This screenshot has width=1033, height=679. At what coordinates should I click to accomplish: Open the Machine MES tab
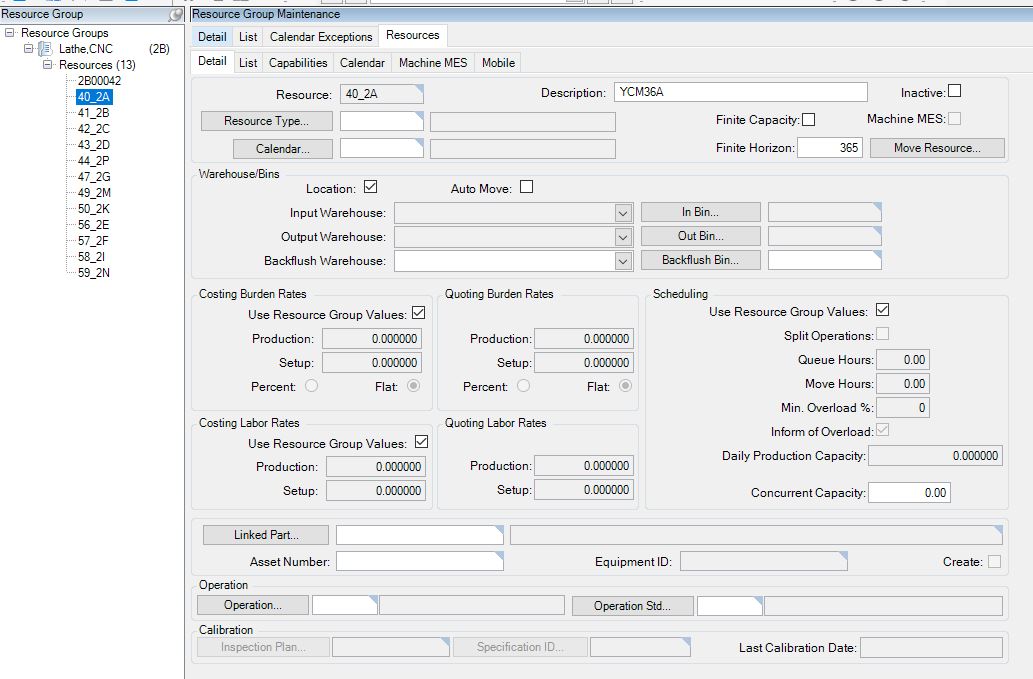[x=433, y=63]
